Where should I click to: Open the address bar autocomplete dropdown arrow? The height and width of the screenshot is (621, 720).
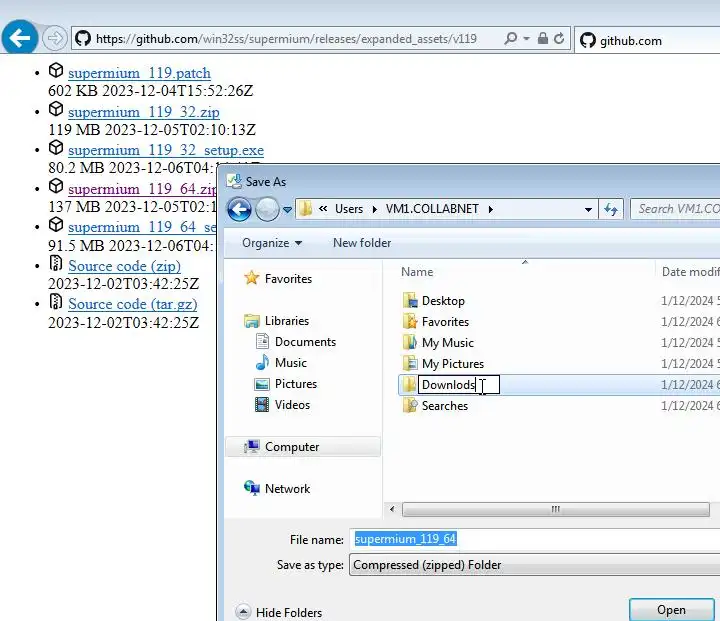tap(527, 39)
